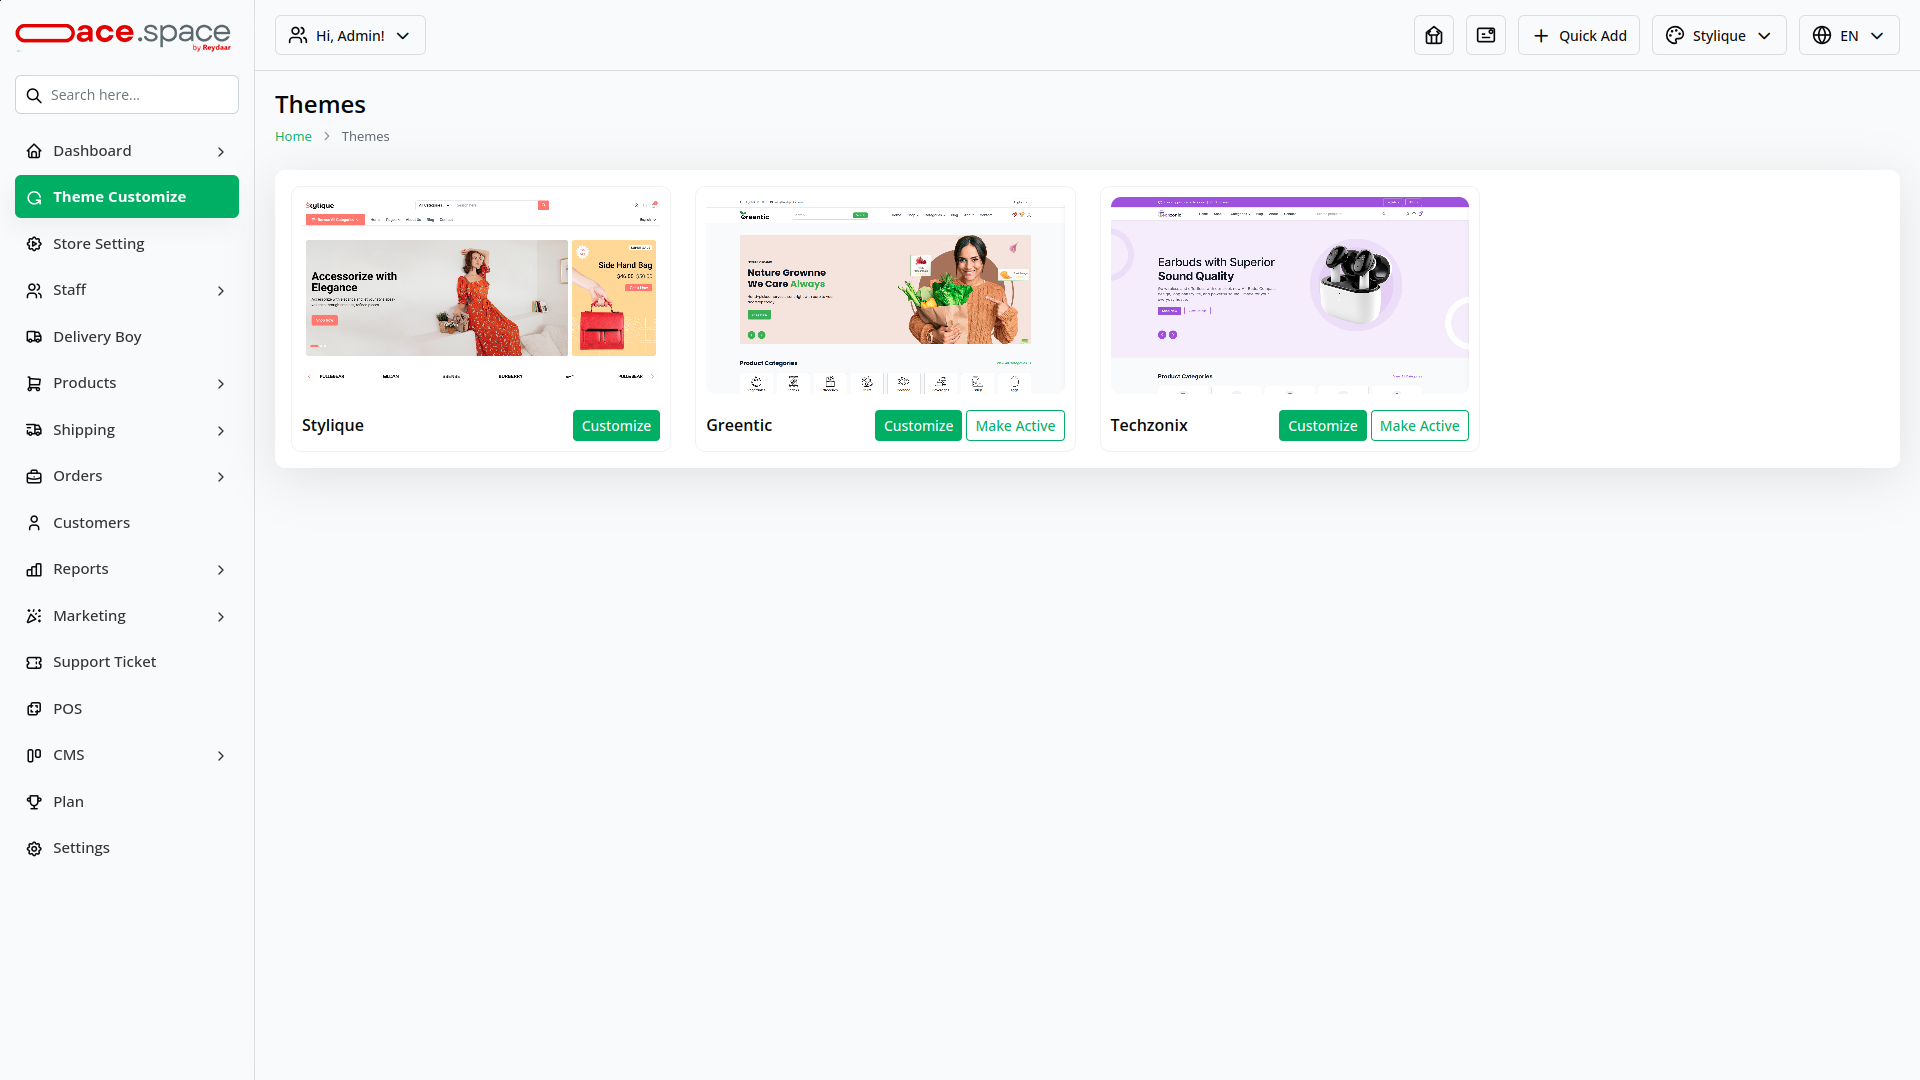1920x1080 pixels.
Task: Click the Delivery Boy truck icon
Action: 34,337
